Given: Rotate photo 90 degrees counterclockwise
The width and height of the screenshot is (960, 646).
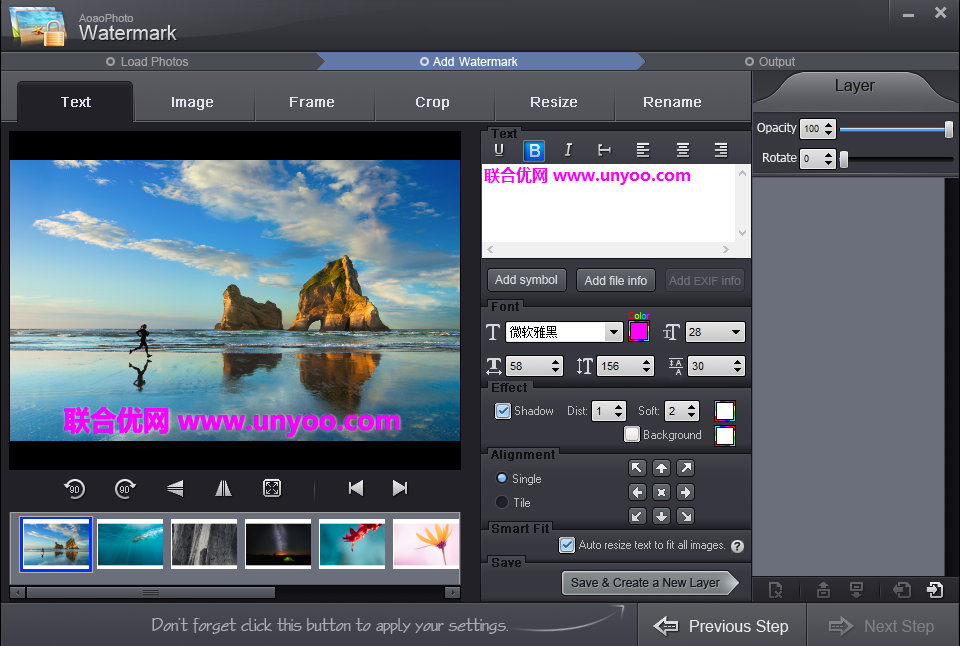Looking at the screenshot, I should click(74, 488).
